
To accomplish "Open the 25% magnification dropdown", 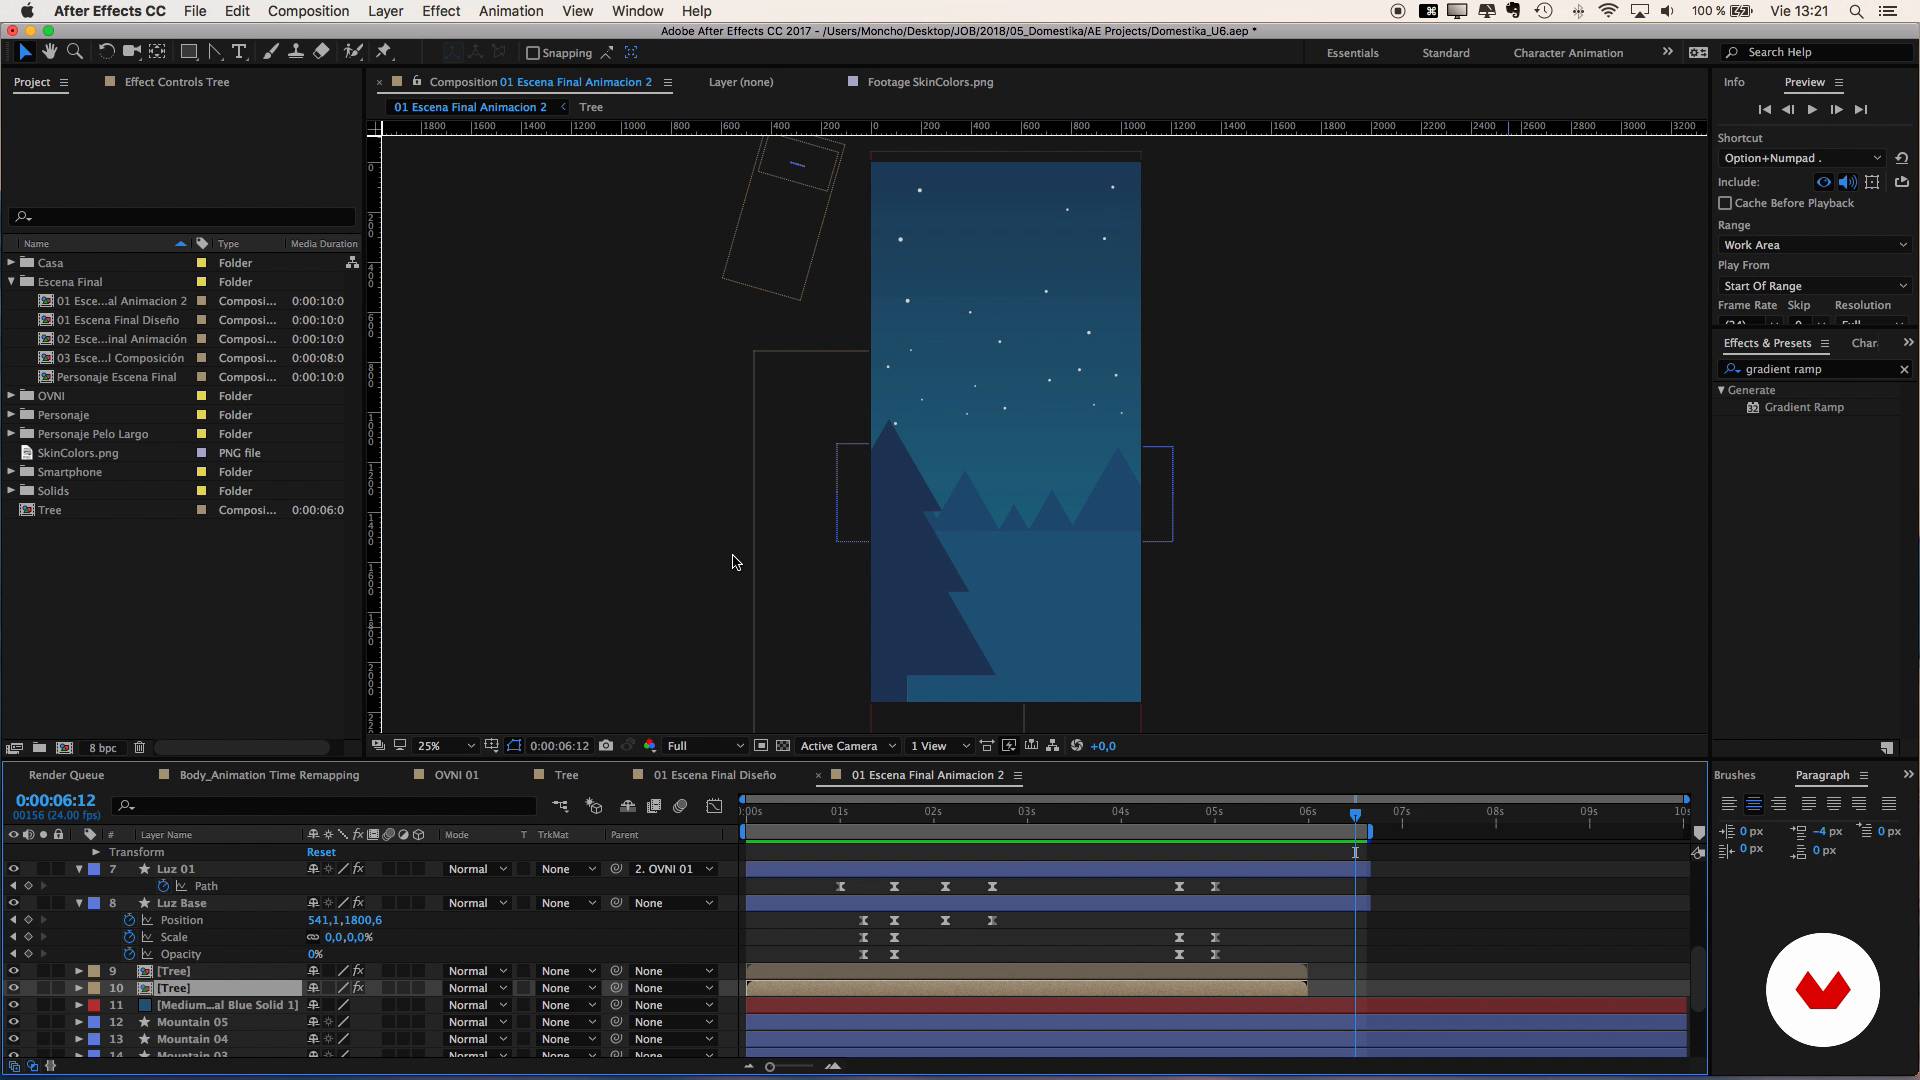I will tap(445, 746).
